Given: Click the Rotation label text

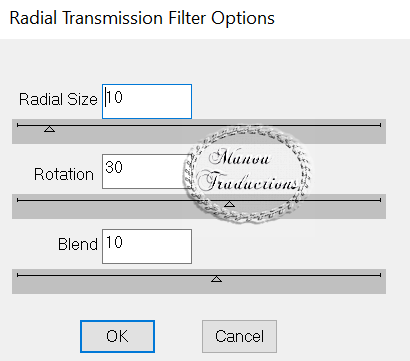Looking at the screenshot, I should coord(64,174).
